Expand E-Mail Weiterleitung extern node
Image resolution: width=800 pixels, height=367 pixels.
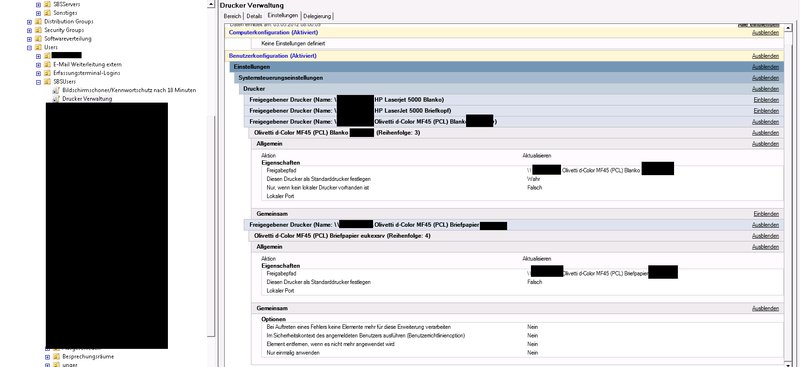coord(38,65)
